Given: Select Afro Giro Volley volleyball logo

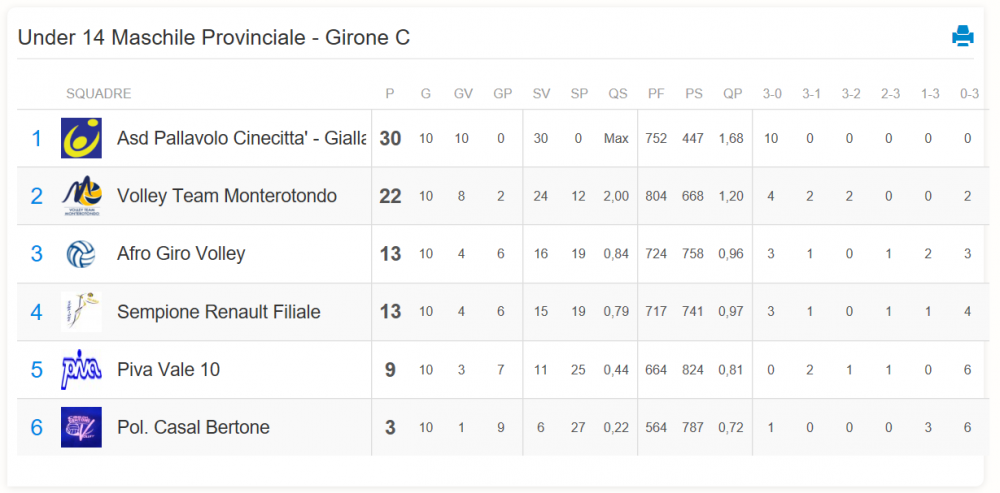Looking at the screenshot, I should (81, 254).
